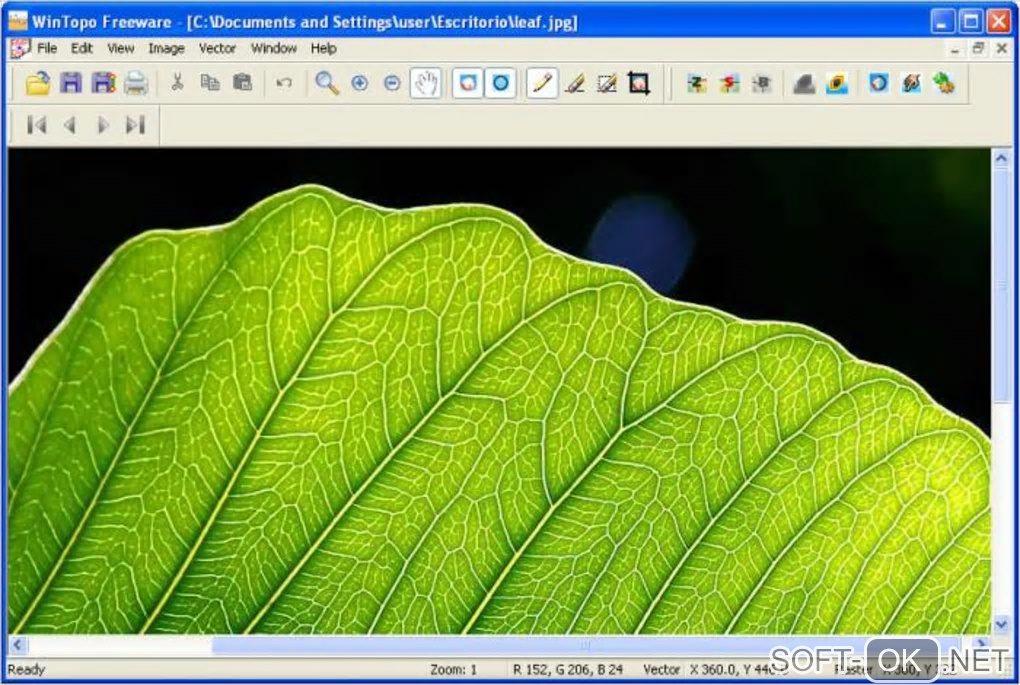Click the brown swirl vector options icon
This screenshot has height=685, width=1020.
click(x=911, y=83)
